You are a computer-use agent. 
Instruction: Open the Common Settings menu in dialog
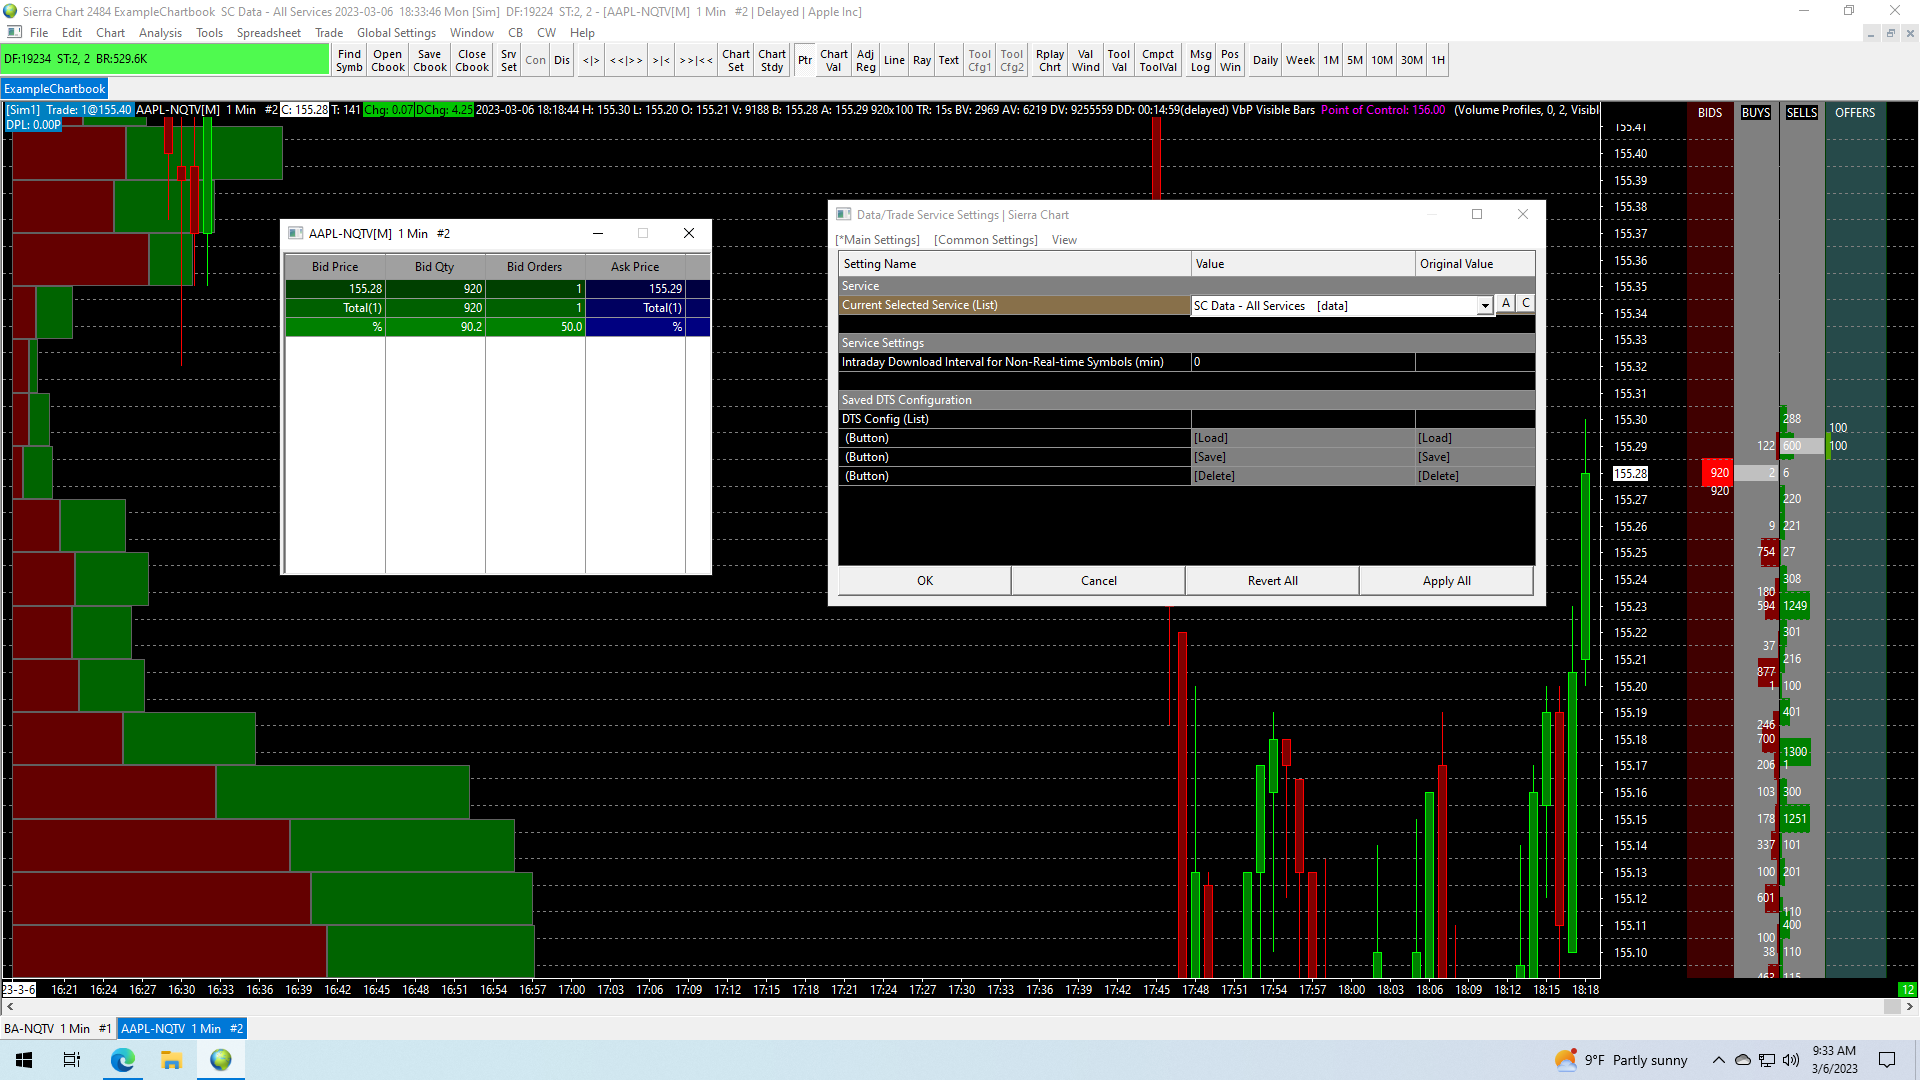pos(985,240)
